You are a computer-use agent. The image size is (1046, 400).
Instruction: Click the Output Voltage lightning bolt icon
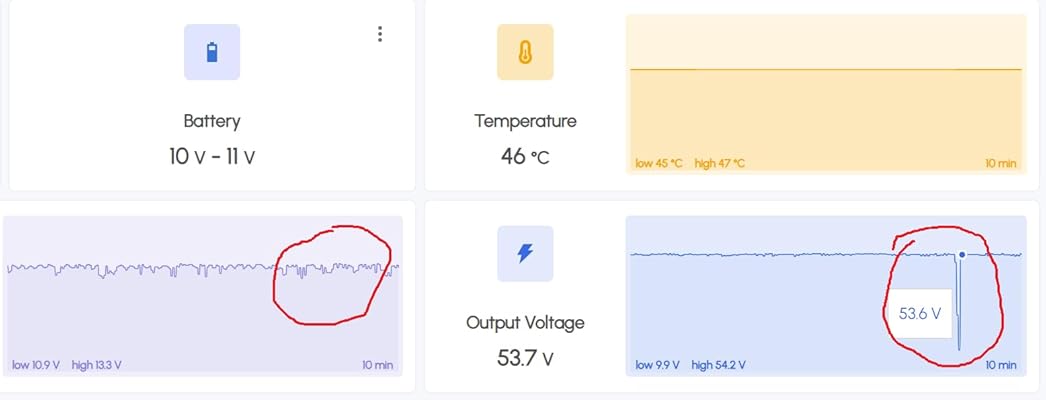coord(525,253)
